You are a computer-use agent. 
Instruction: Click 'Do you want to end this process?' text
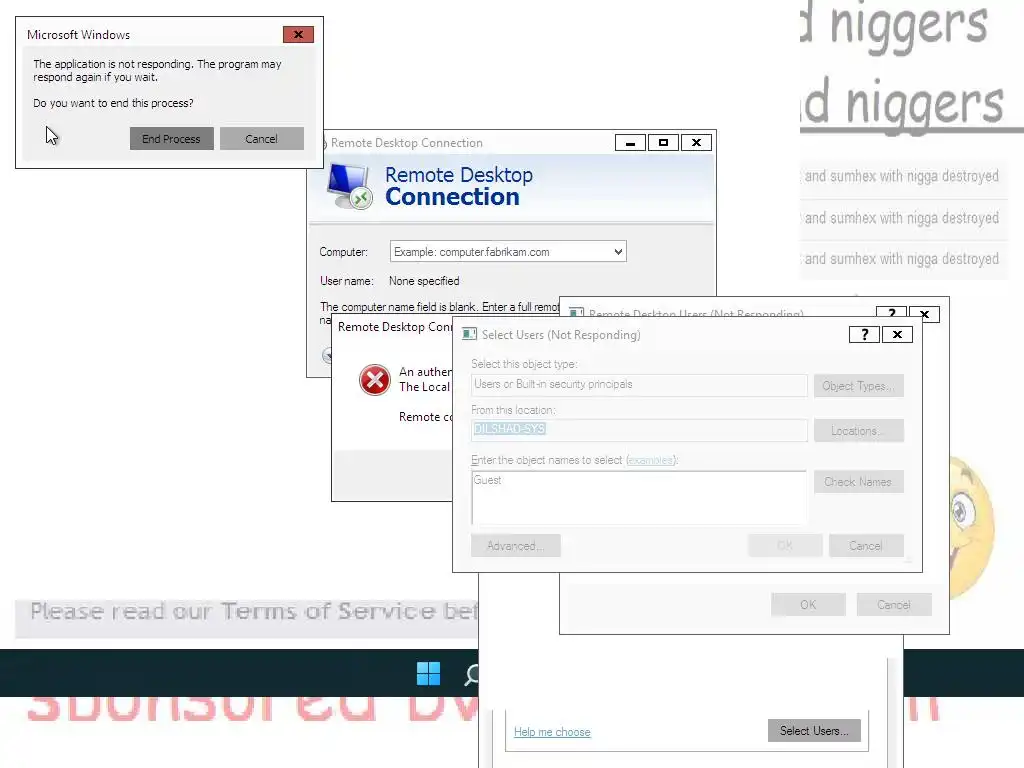(x=113, y=103)
